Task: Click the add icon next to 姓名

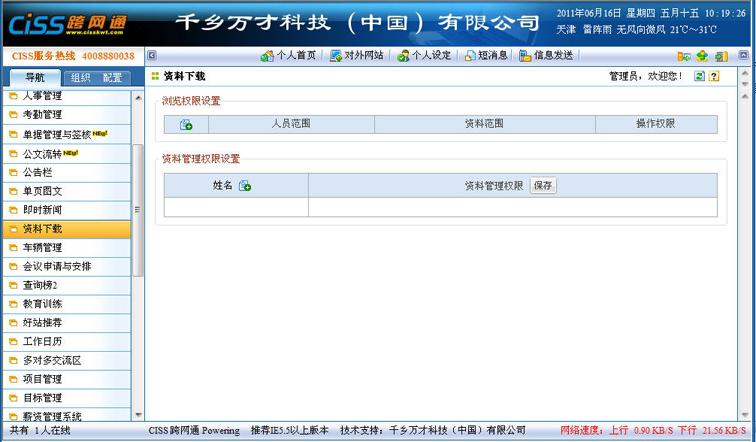Action: coord(245,186)
